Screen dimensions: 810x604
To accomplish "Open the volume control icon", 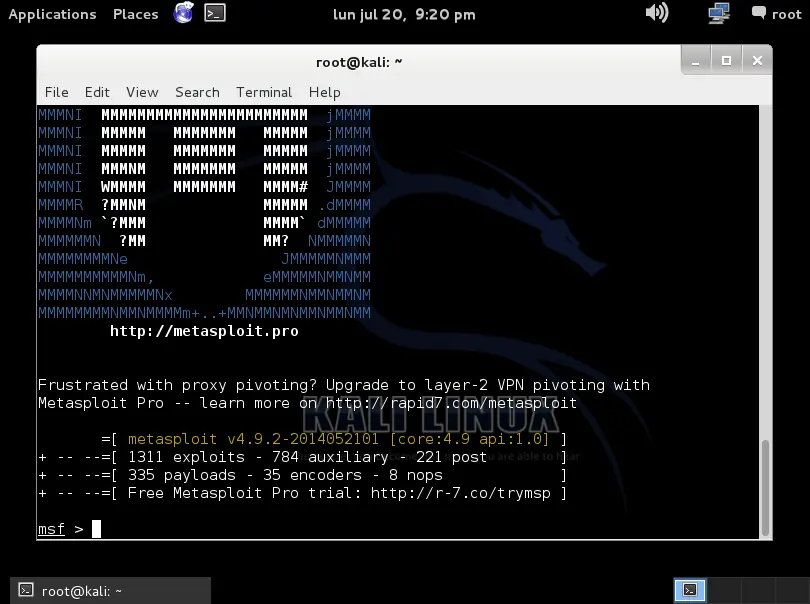I will [657, 13].
